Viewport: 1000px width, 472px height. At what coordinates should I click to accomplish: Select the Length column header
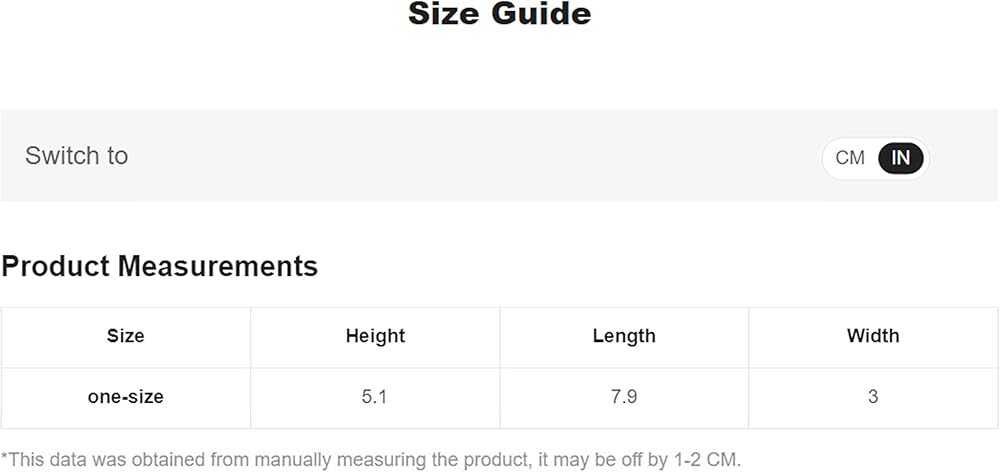click(624, 336)
